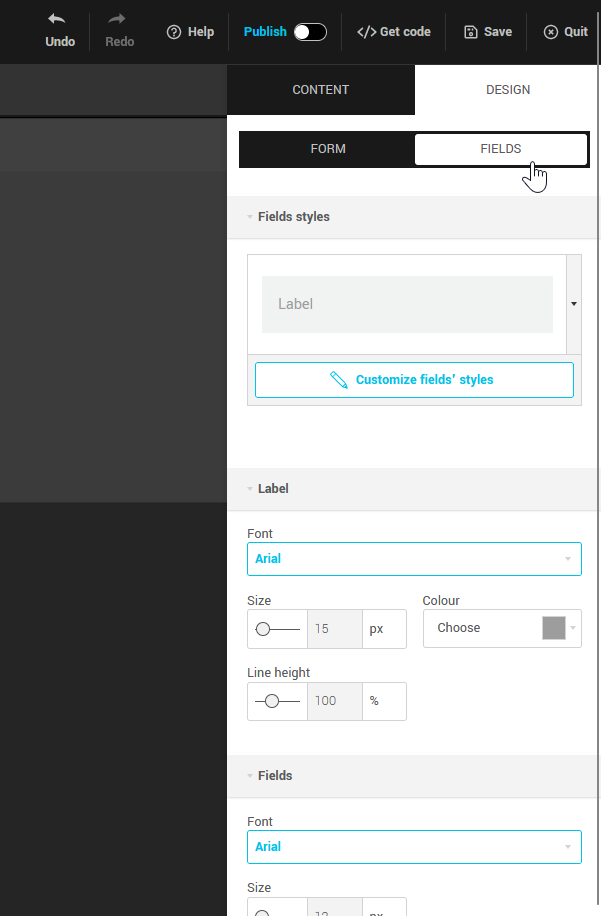Click the Redo arrow icon
Viewport: 601px width, 916px height.
[x=116, y=19]
